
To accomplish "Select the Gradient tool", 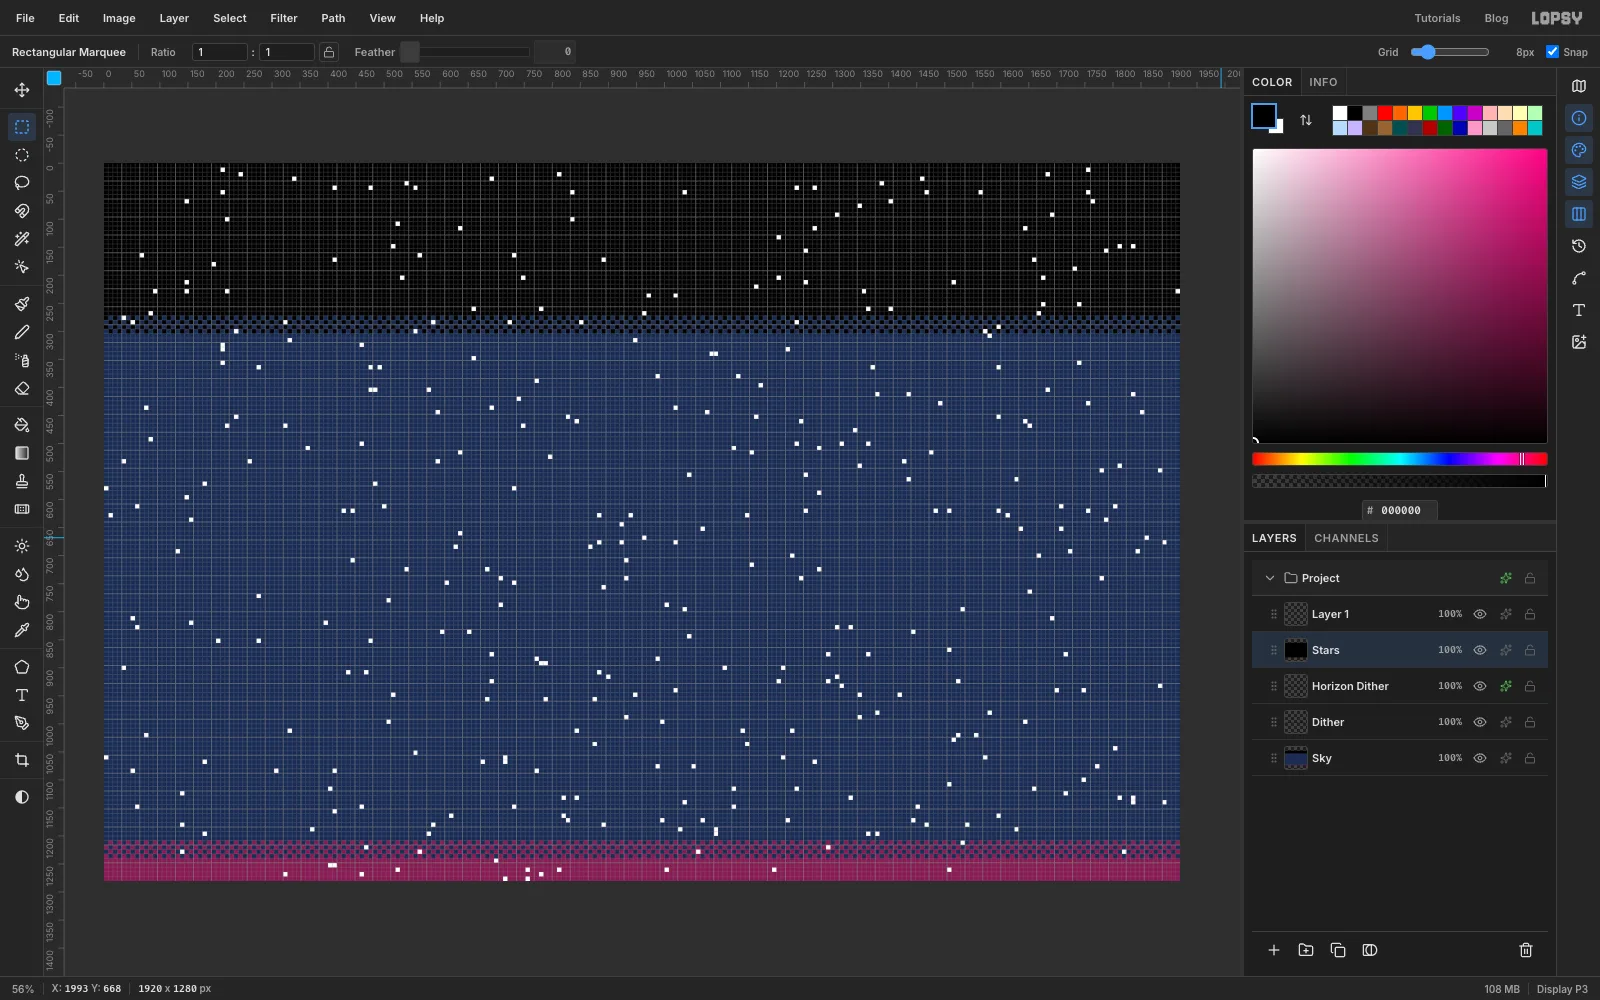I will point(22,453).
